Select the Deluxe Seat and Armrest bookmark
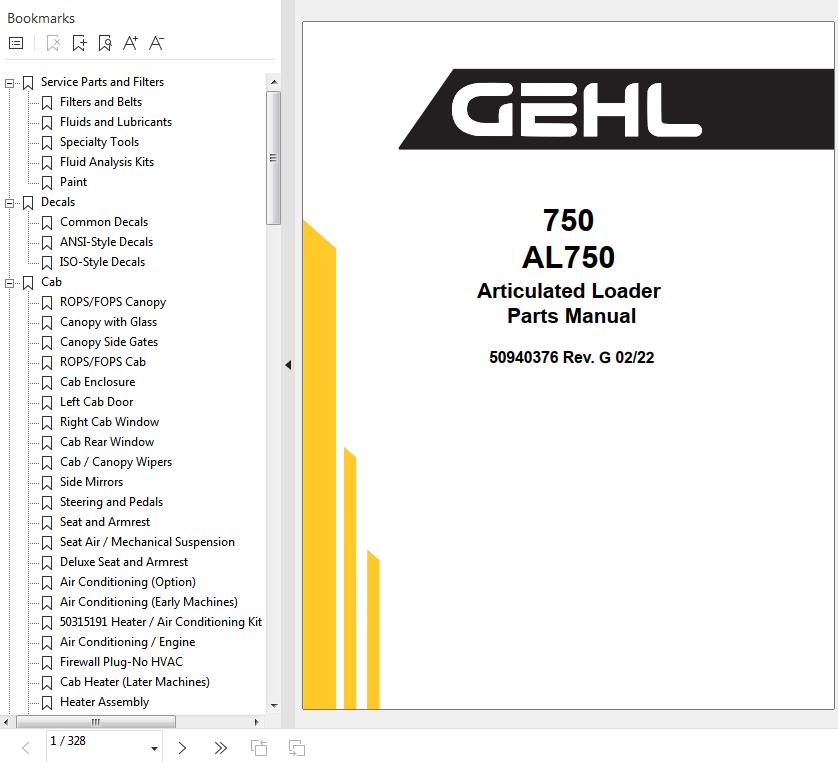Viewport: 838px width, 762px height. coord(124,562)
